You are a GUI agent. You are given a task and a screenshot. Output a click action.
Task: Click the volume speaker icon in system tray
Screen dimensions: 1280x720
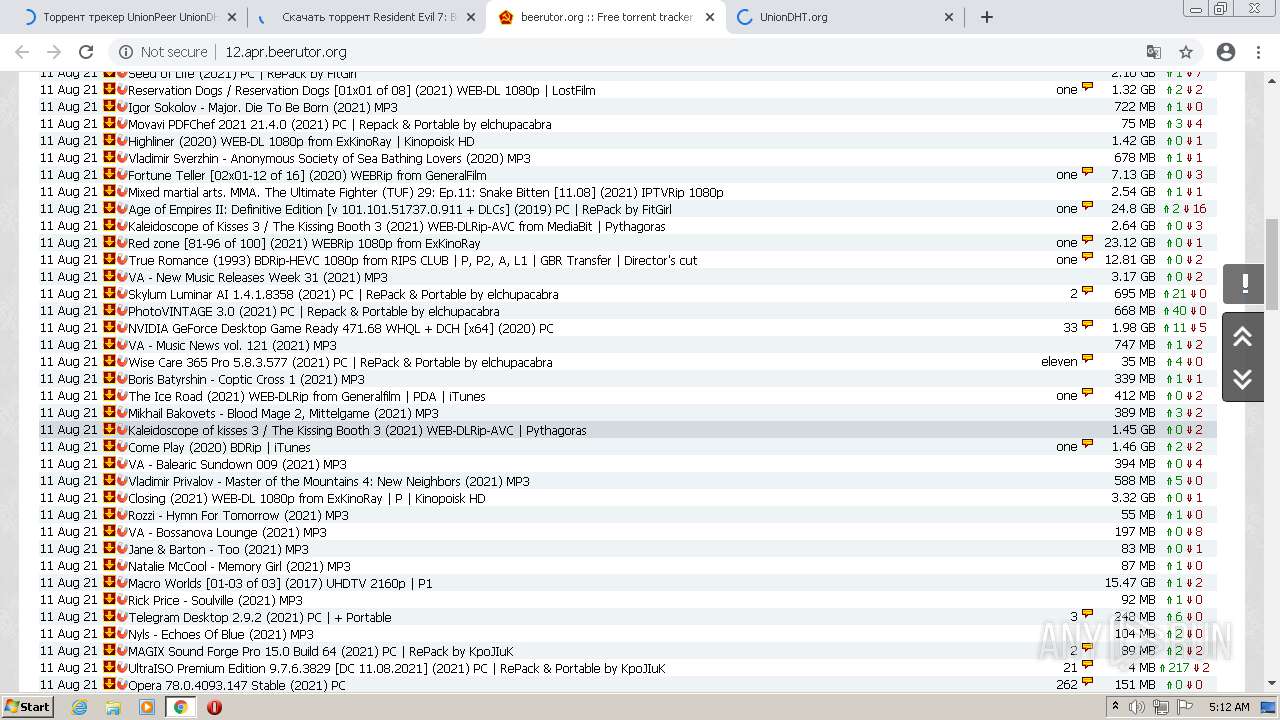pyautogui.click(x=1137, y=707)
